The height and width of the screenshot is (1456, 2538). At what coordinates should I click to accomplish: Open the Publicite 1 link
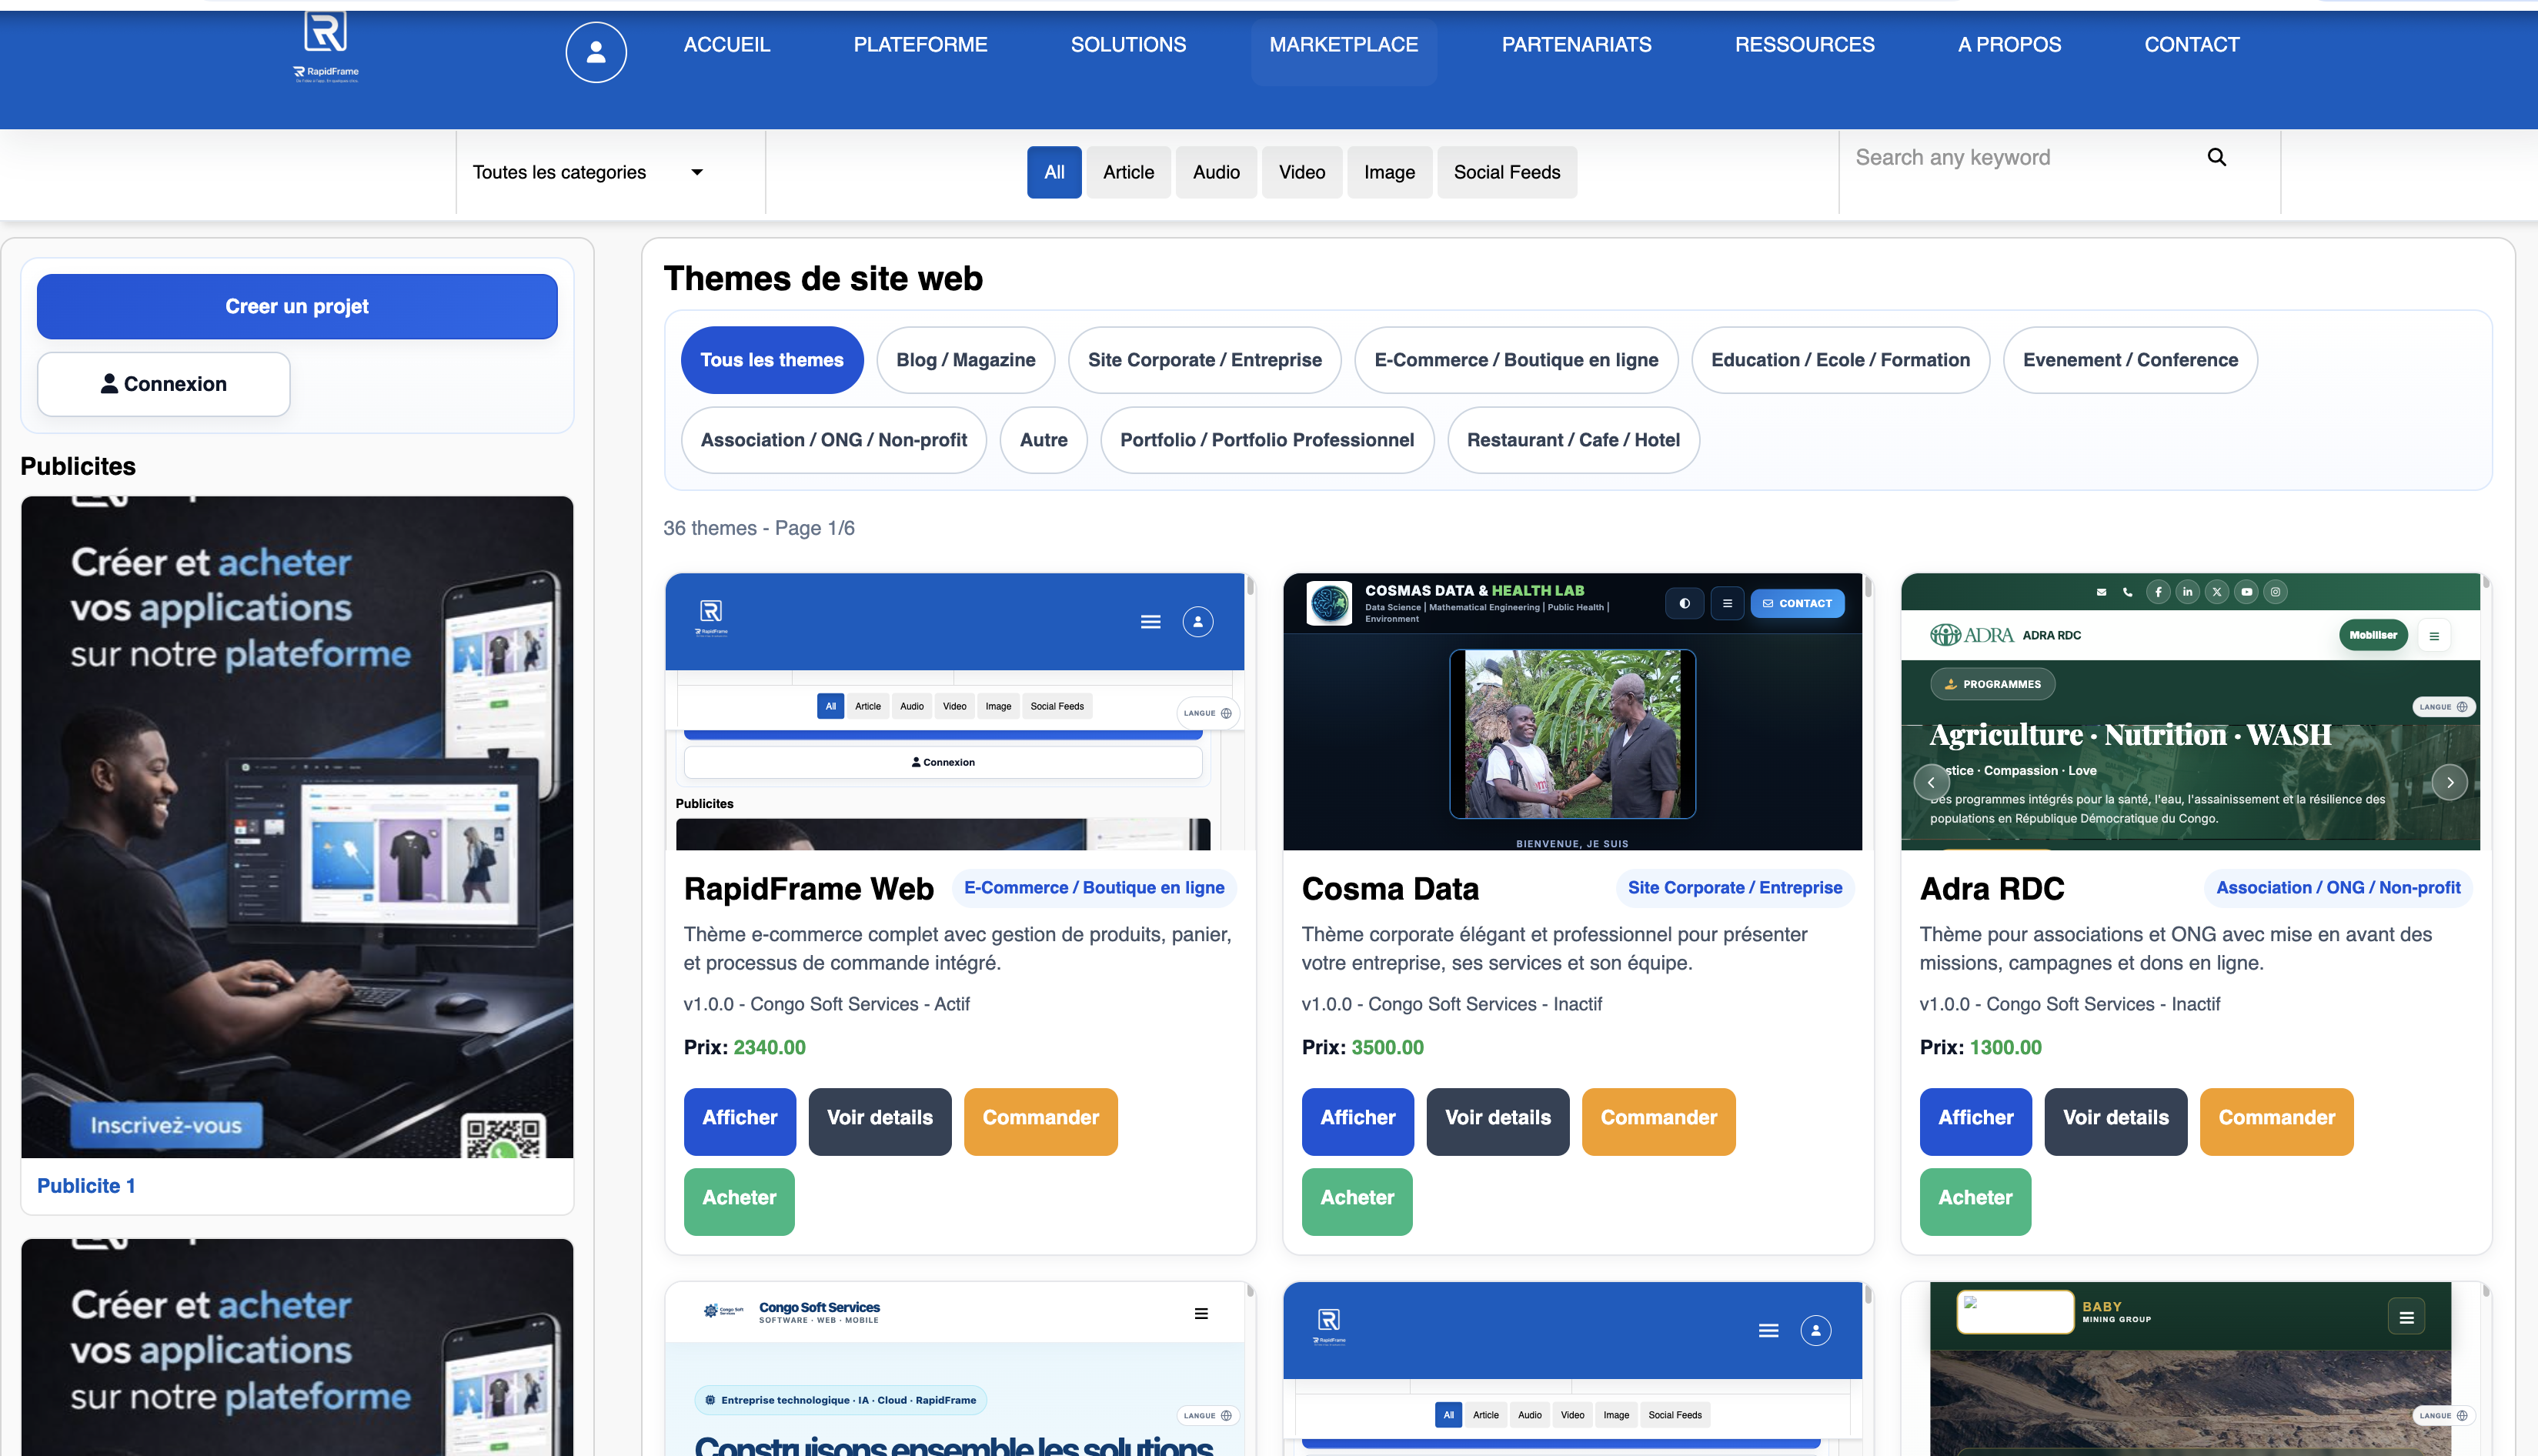pos(86,1185)
